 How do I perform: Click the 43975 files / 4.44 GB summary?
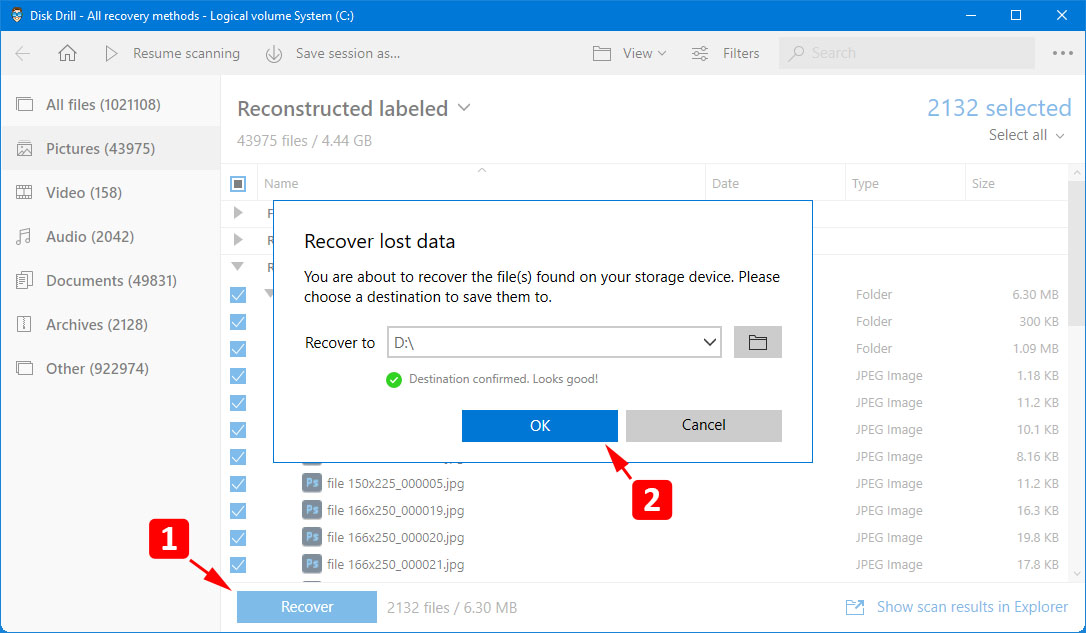point(305,141)
